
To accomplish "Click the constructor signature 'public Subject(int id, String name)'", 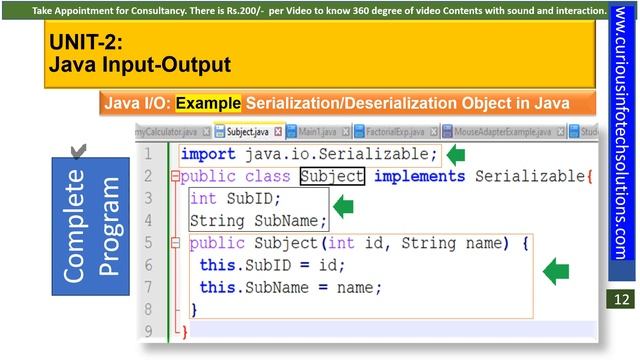I will coord(349,243).
